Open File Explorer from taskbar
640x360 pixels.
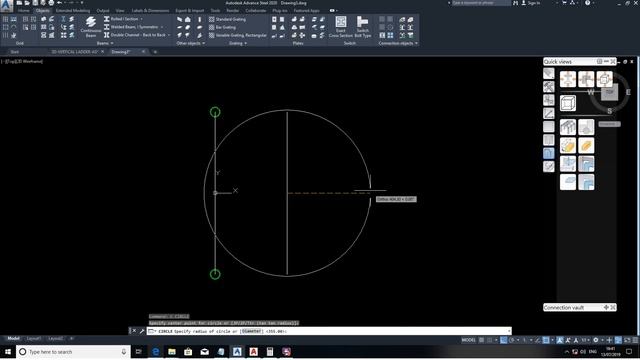tap(172, 351)
